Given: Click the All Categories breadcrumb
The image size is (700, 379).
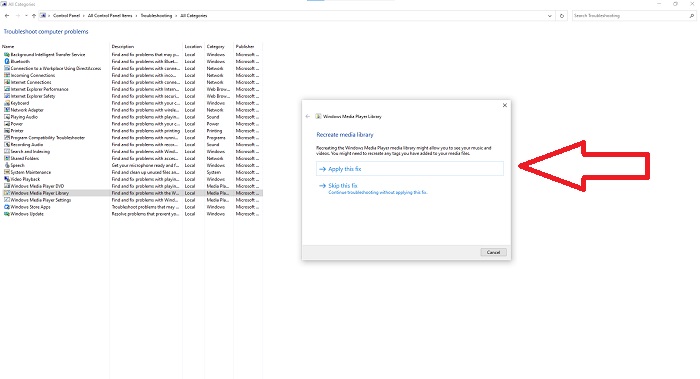Looking at the screenshot, I should click(x=194, y=16).
